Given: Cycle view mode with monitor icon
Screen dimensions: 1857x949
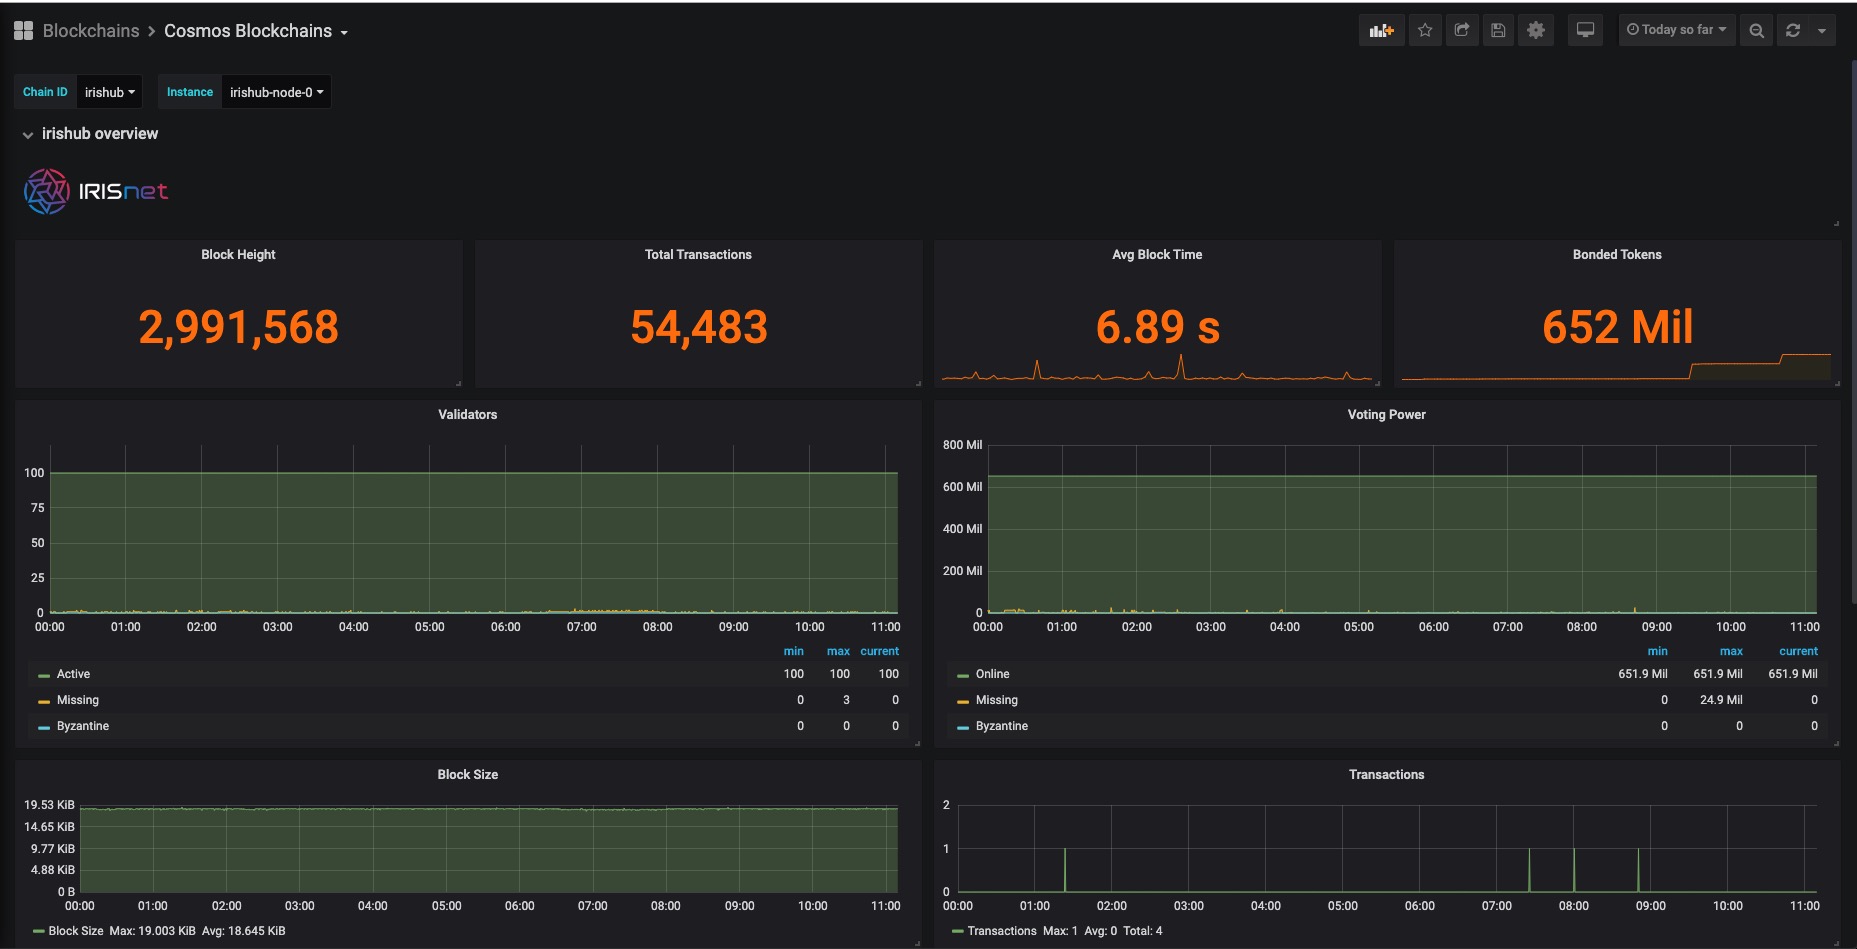Looking at the screenshot, I should click(1585, 30).
